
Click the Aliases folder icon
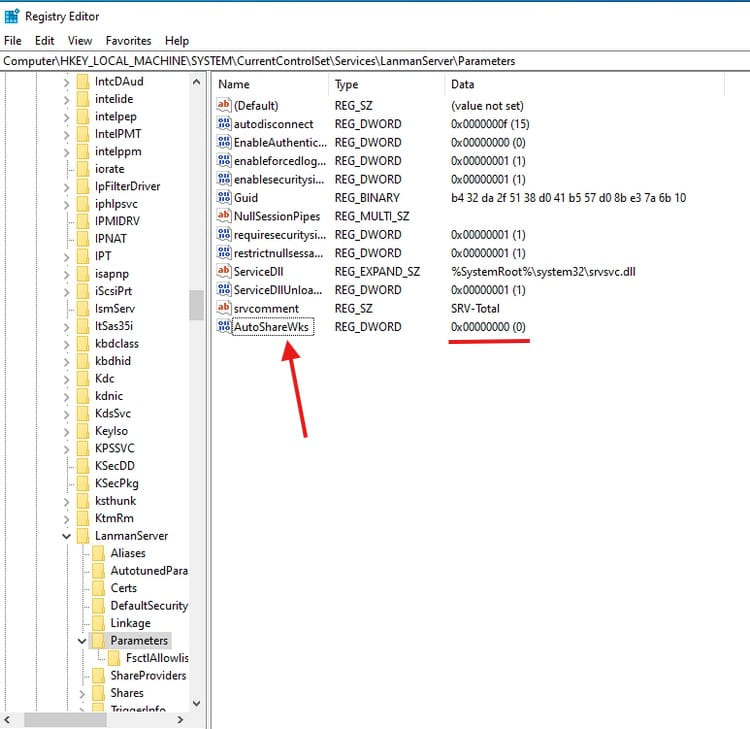point(99,553)
